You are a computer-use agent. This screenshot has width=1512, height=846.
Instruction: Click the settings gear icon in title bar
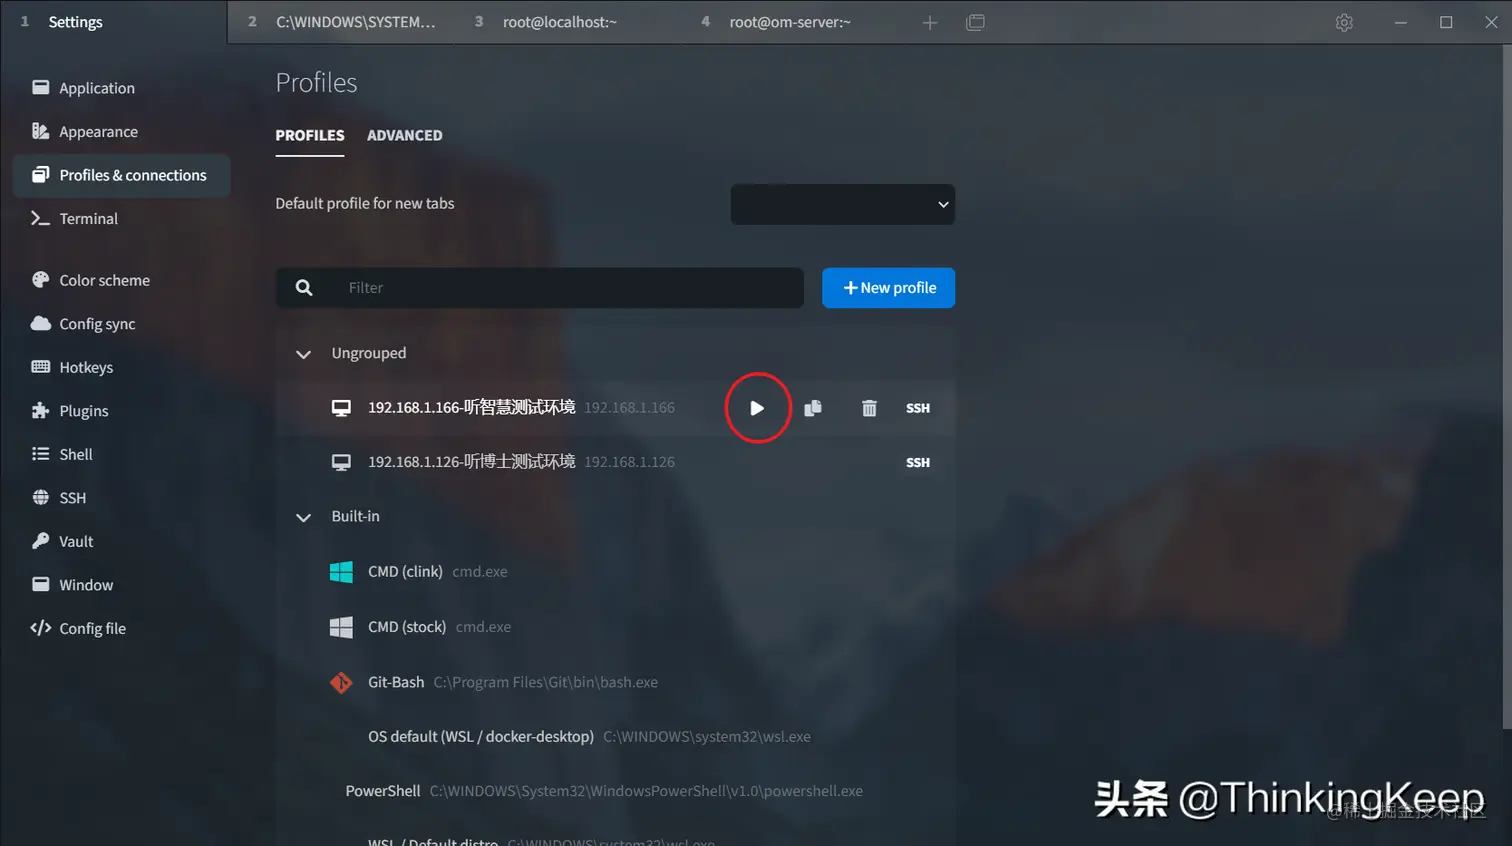click(x=1344, y=22)
